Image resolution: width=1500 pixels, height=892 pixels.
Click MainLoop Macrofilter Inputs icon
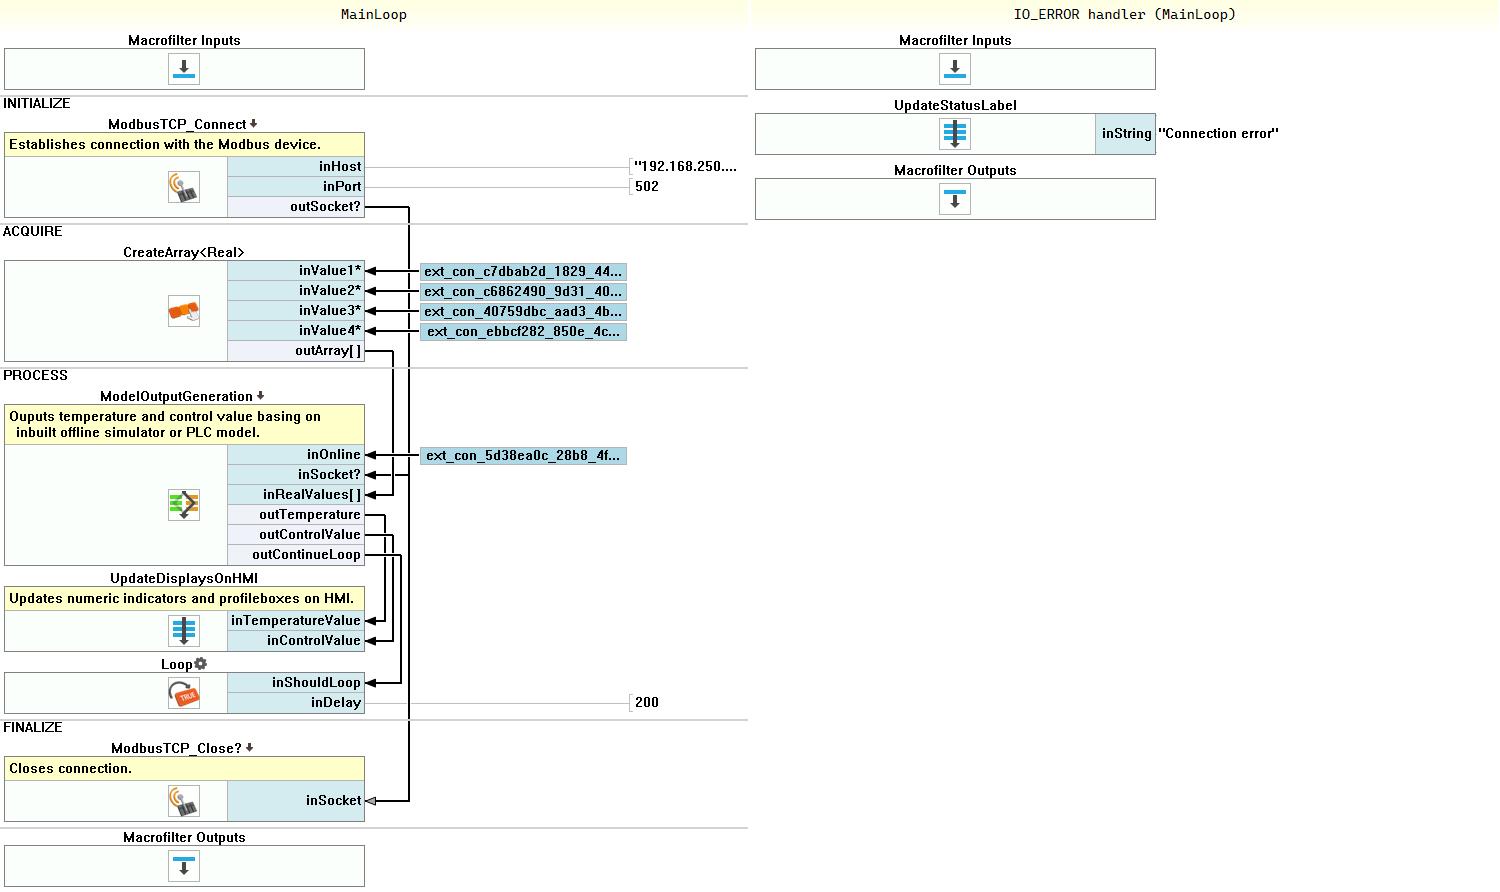tap(183, 69)
